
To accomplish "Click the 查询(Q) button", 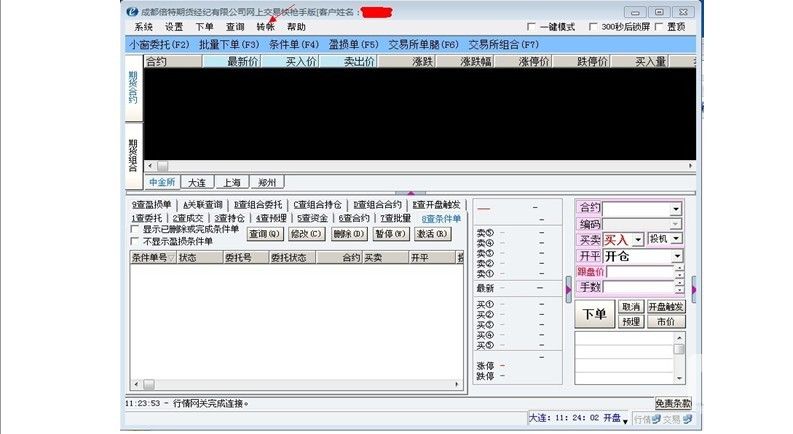I will pyautogui.click(x=264, y=234).
